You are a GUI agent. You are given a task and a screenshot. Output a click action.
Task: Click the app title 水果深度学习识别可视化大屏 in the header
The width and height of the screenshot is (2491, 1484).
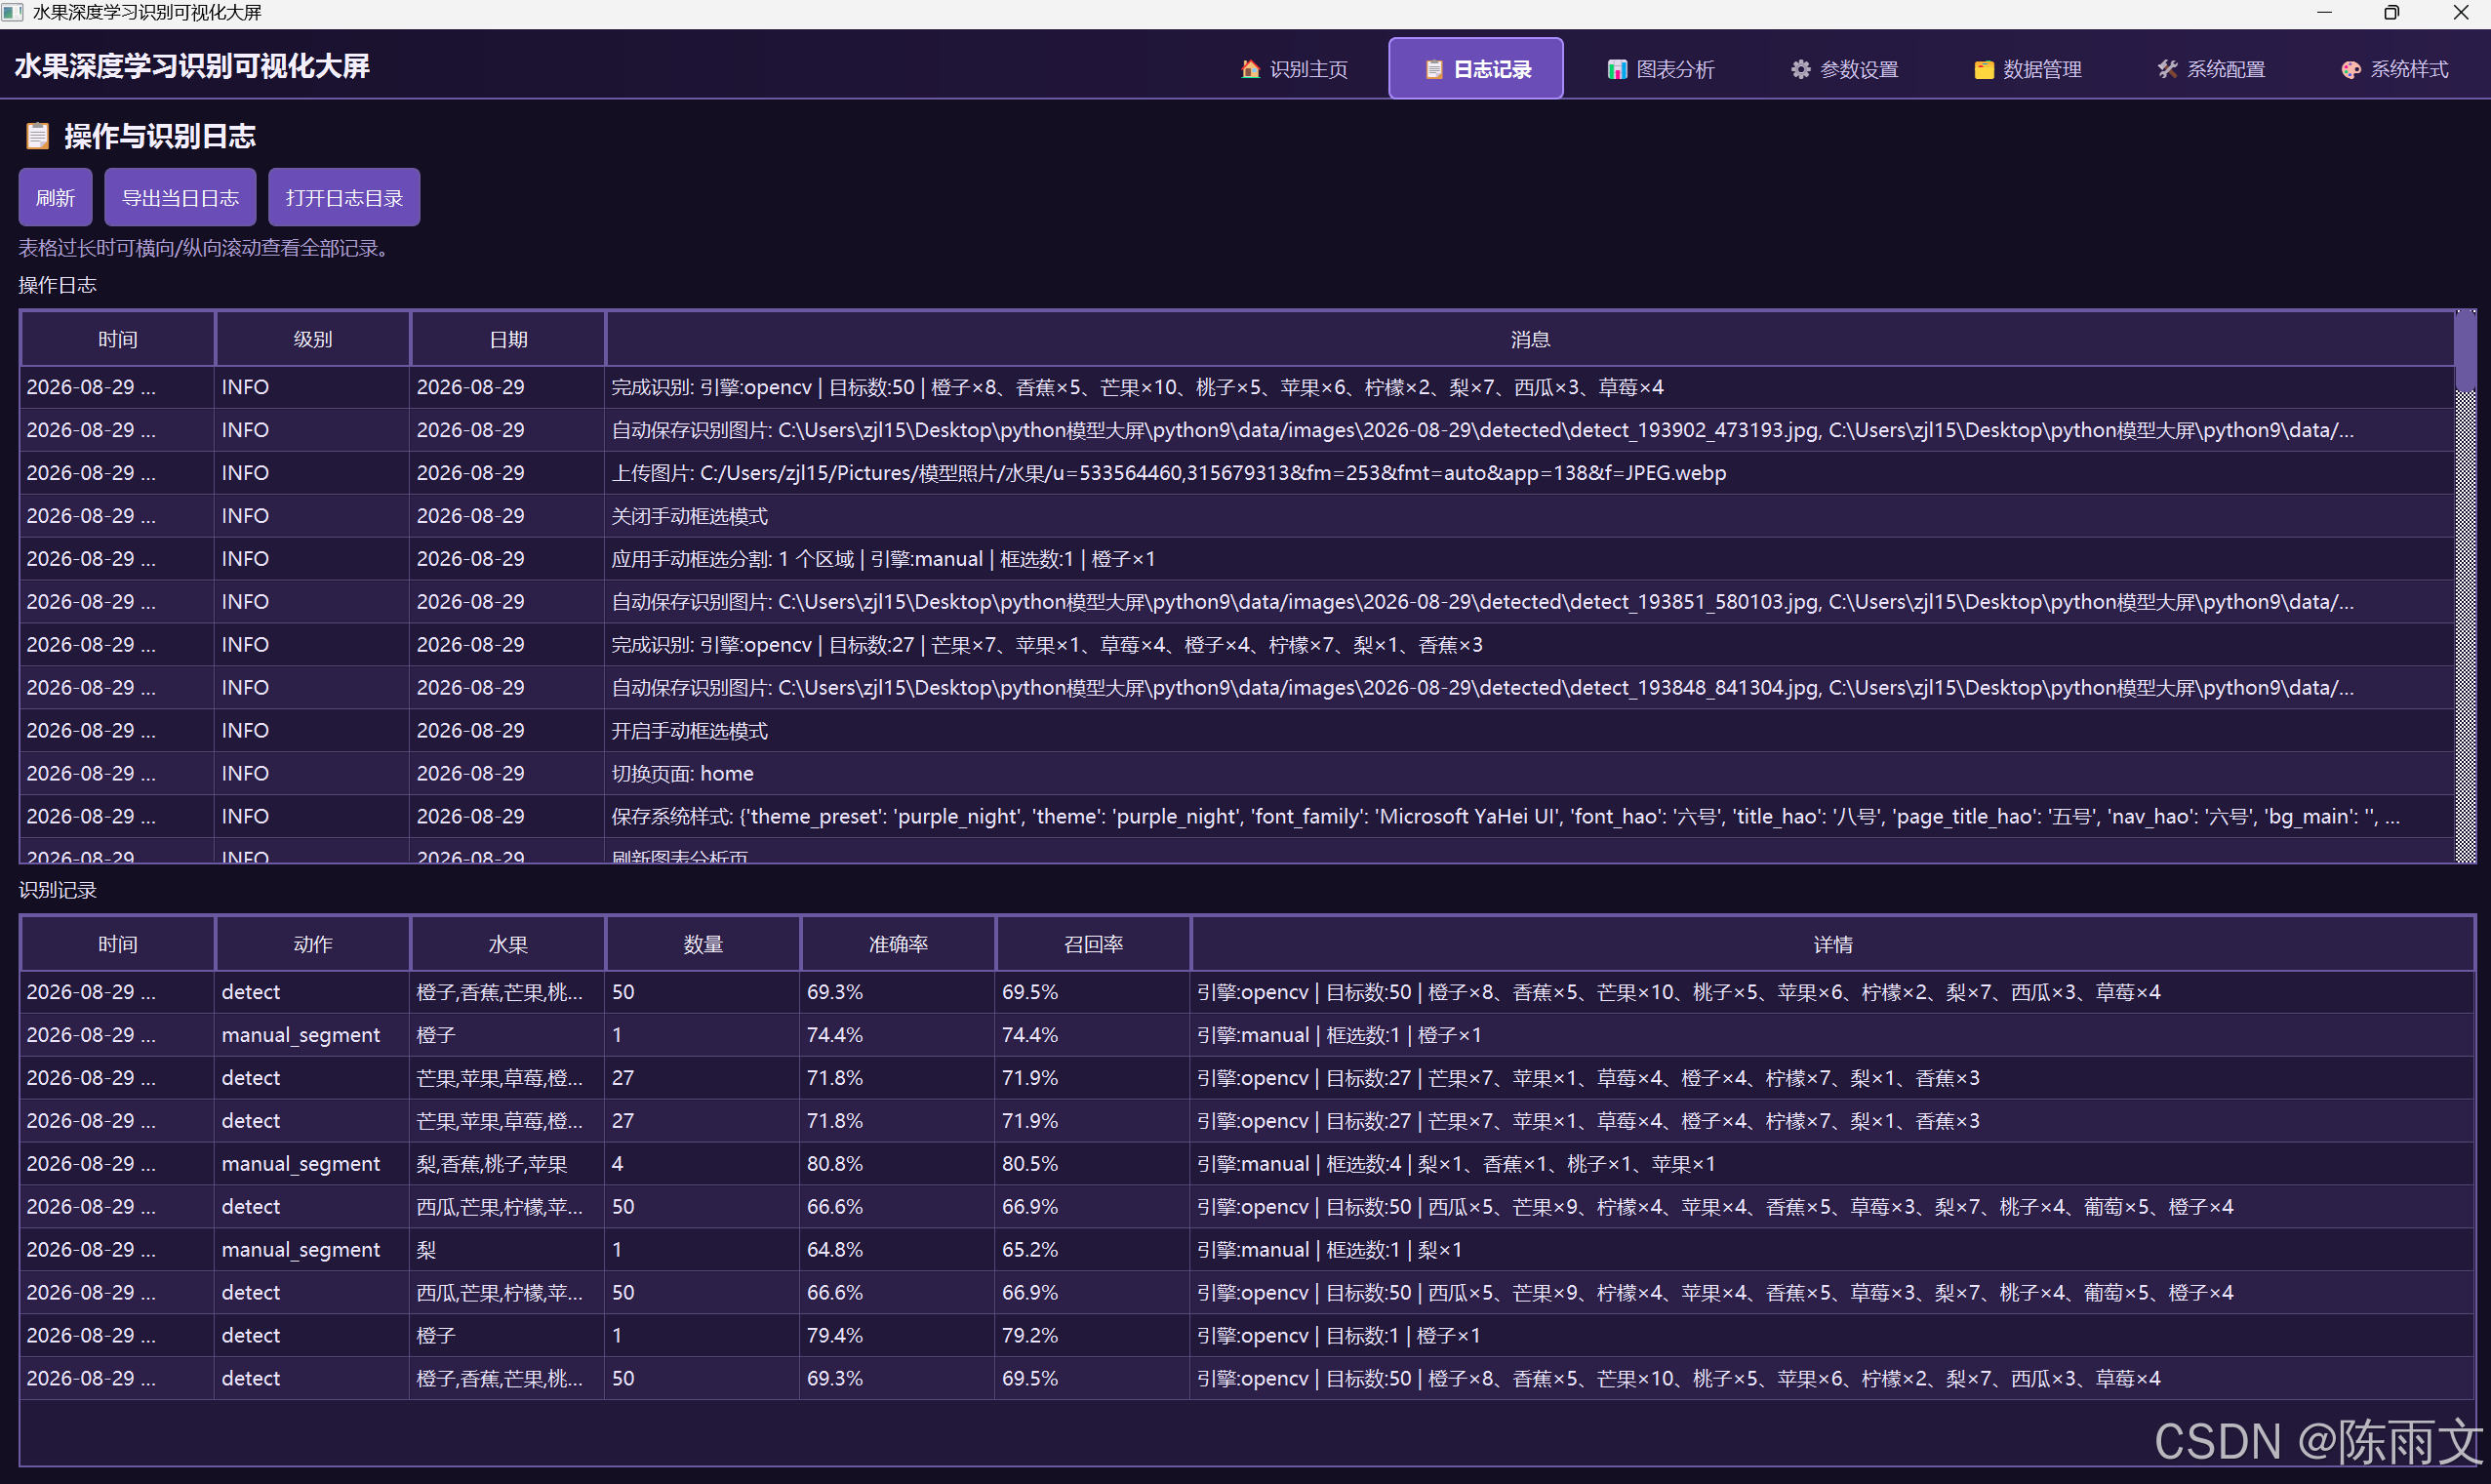pos(192,67)
